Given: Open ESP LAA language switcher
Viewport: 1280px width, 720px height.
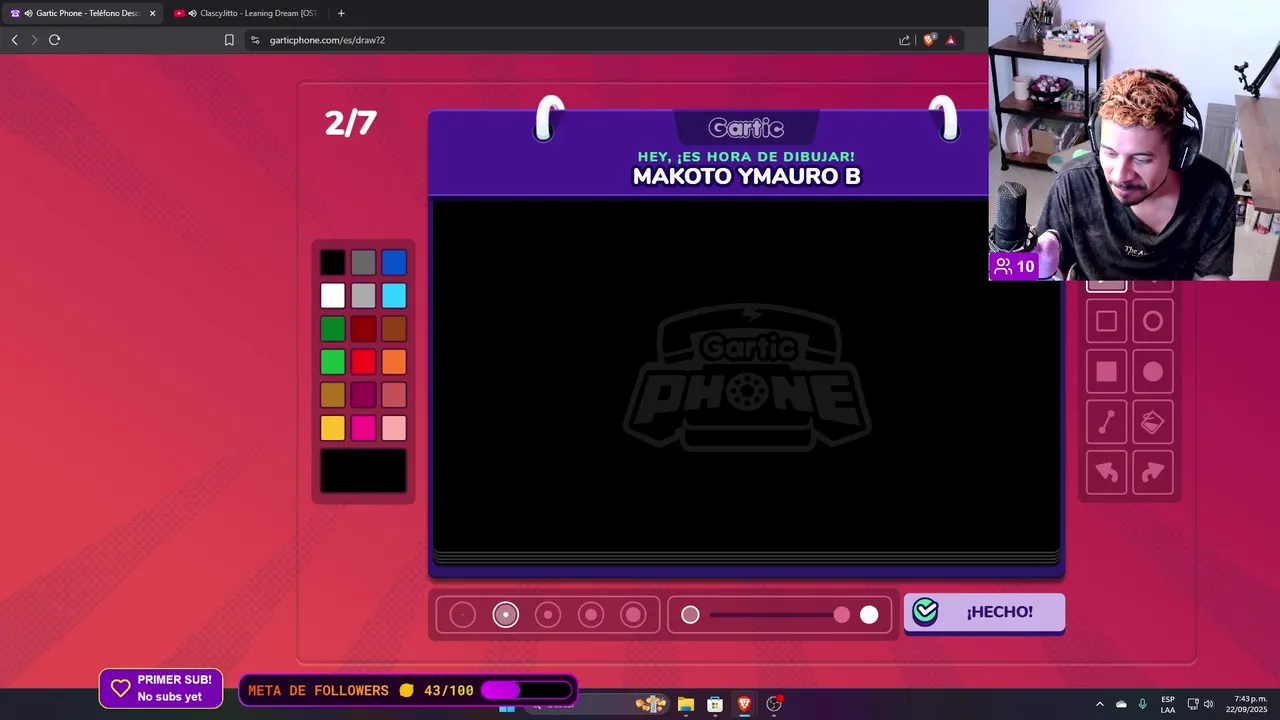Looking at the screenshot, I should pyautogui.click(x=1168, y=704).
